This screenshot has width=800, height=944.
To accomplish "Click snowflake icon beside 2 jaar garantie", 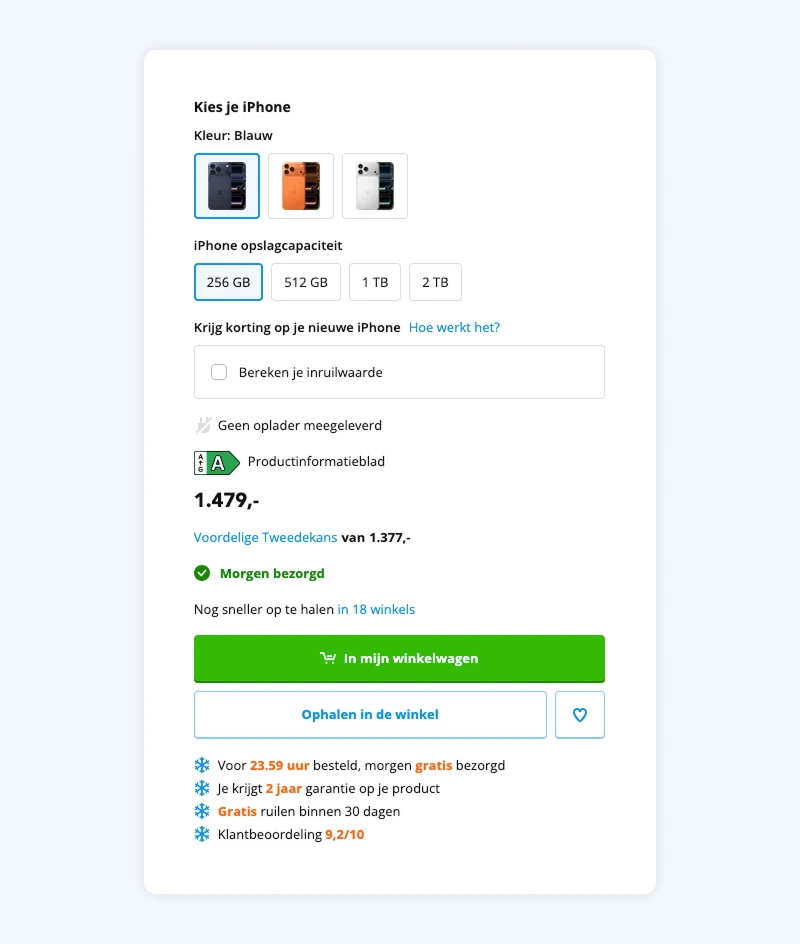I will [x=202, y=788].
